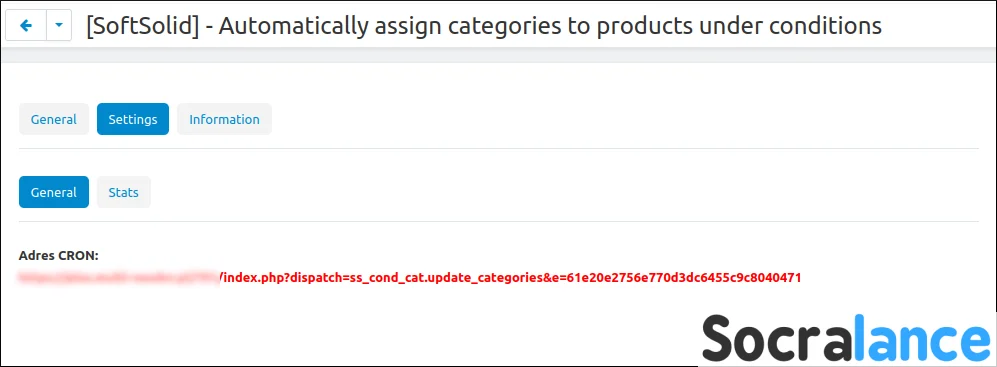Click the blue "lance" part of the logo
Viewport: 997px width, 367px height.
tap(918, 338)
